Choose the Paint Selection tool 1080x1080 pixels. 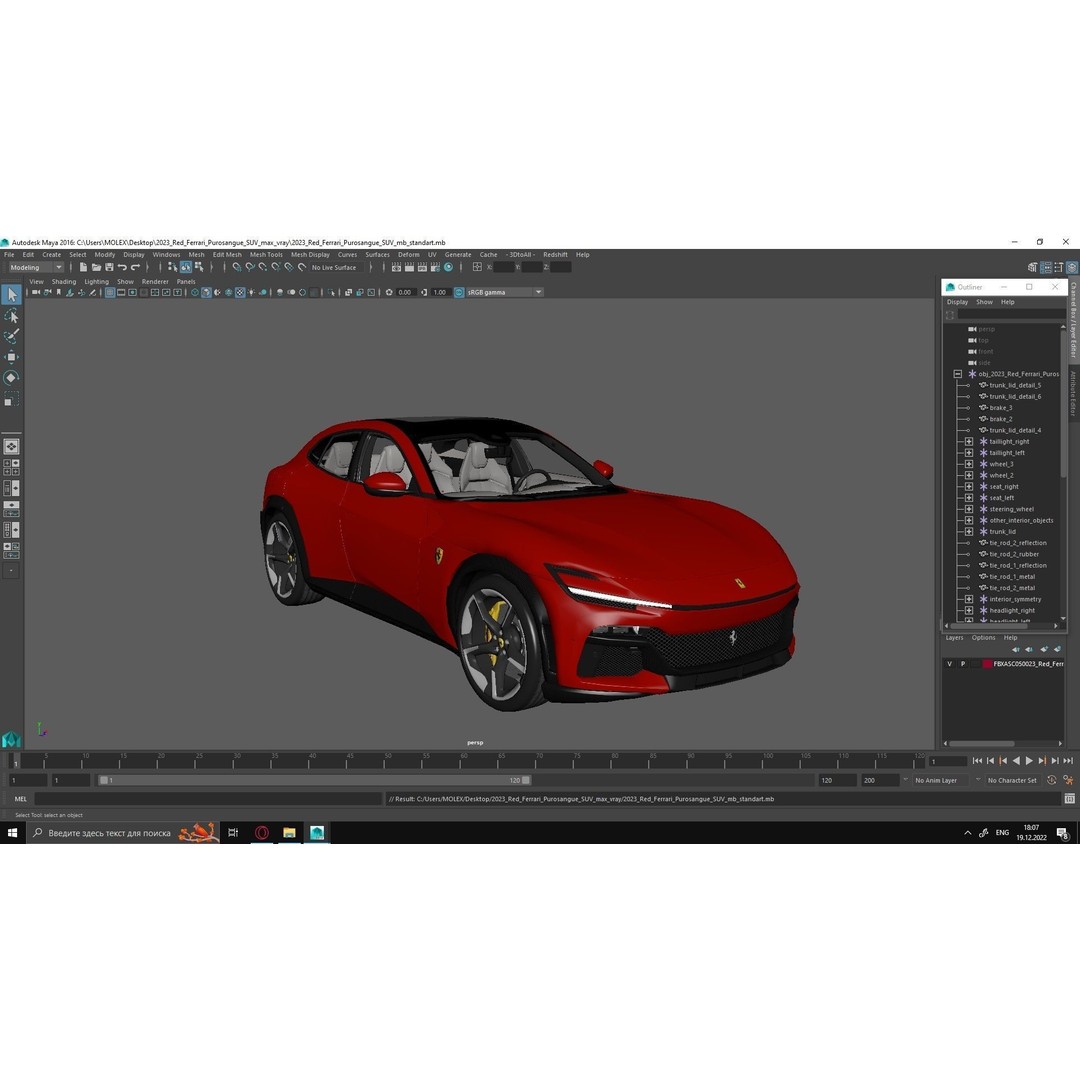(11, 336)
